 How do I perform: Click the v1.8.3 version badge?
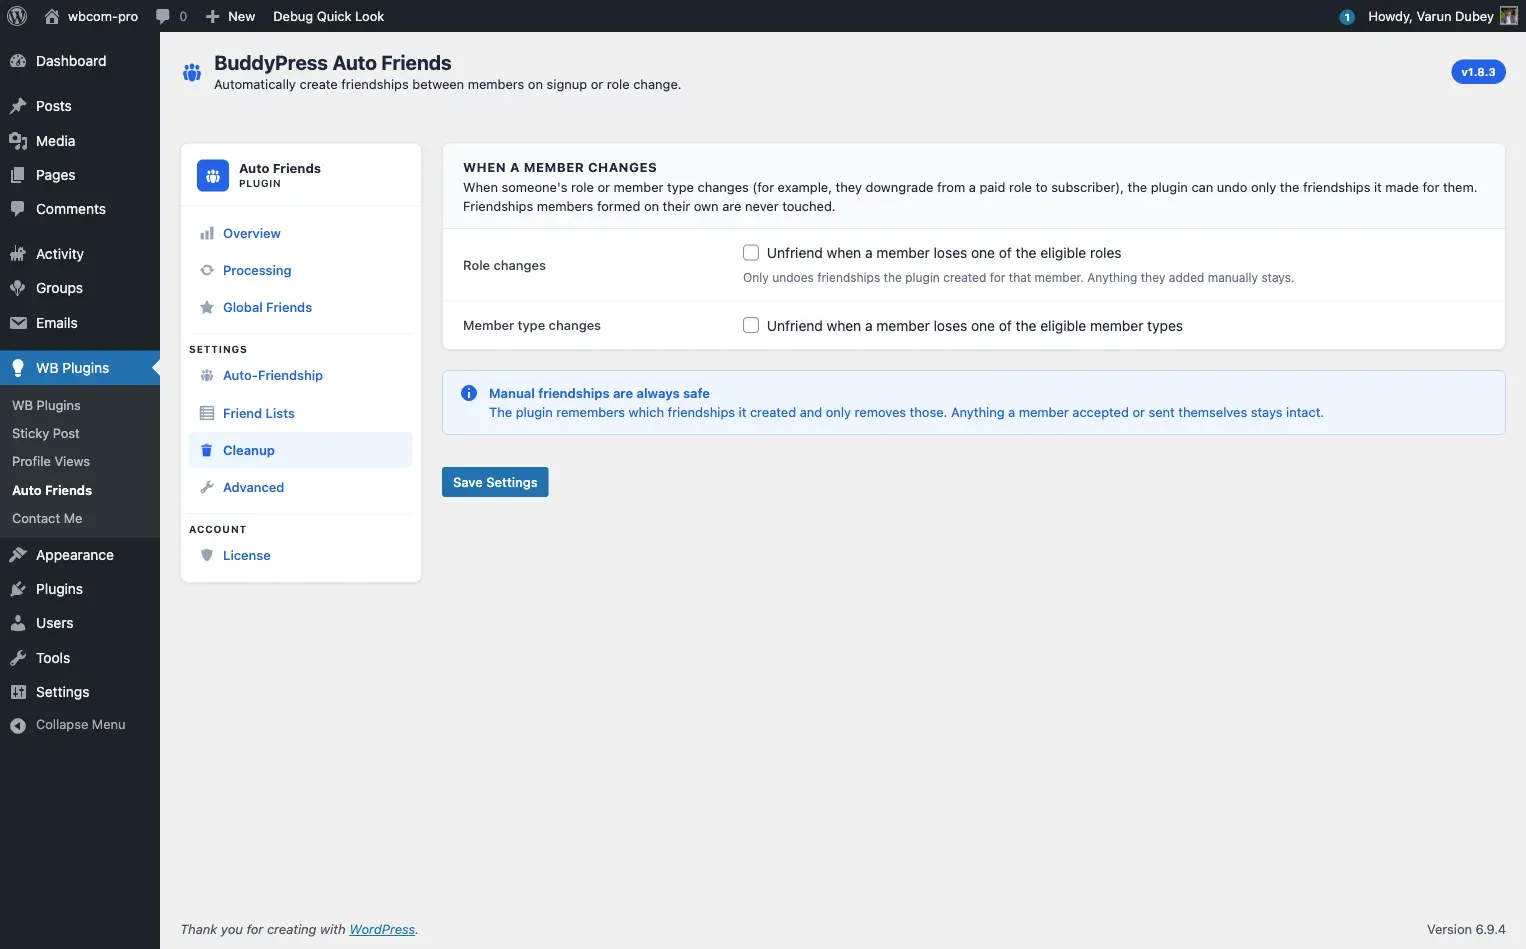click(1478, 72)
